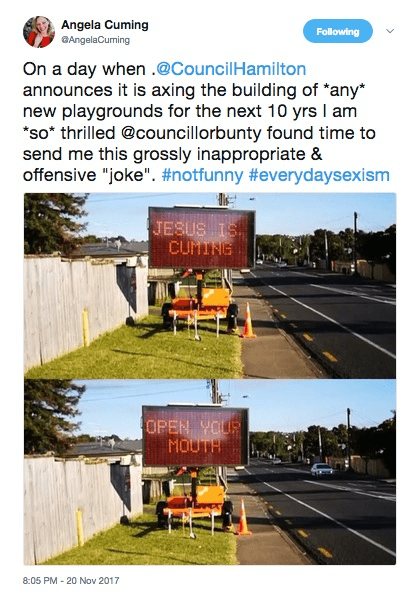Select the #notfunny hashtag
The height and width of the screenshot is (593, 416).
tap(202, 175)
